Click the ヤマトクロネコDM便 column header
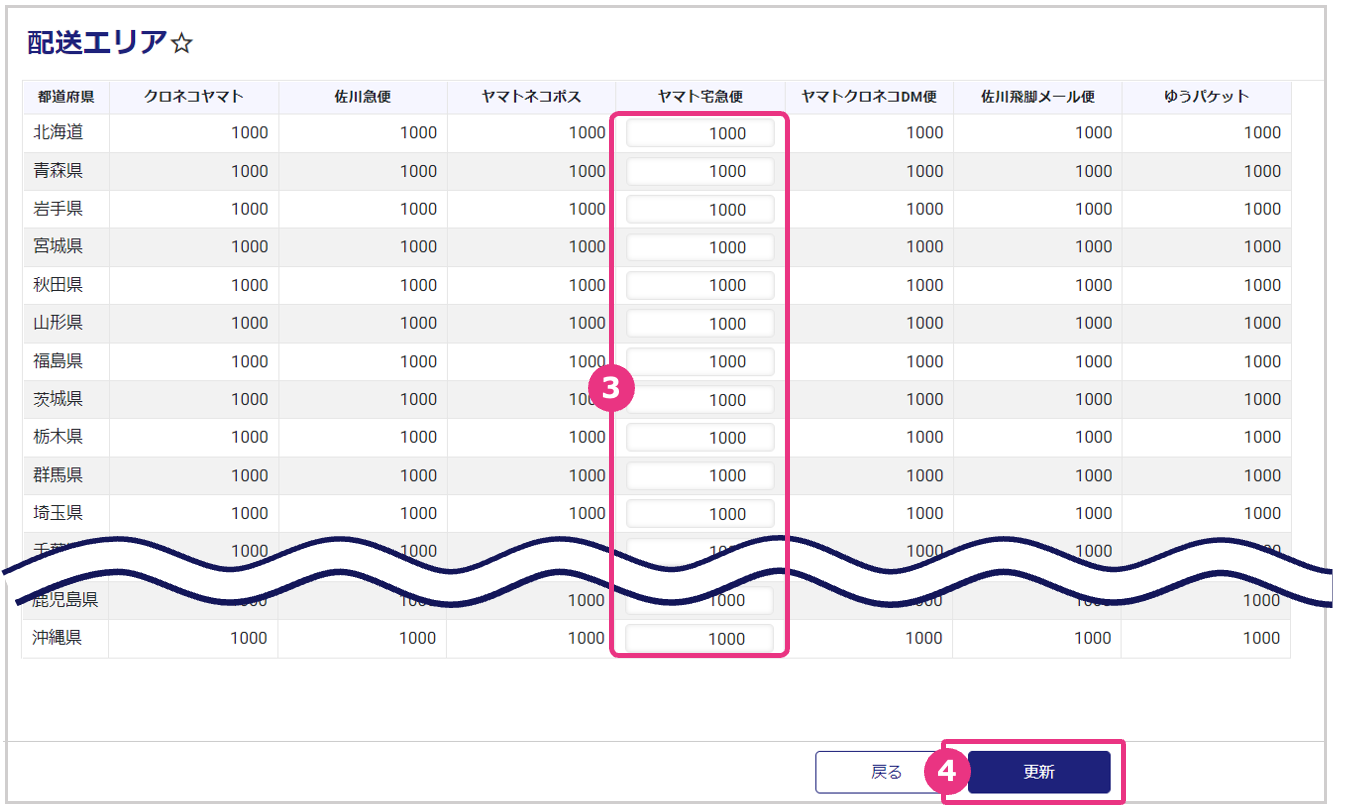 (868, 97)
